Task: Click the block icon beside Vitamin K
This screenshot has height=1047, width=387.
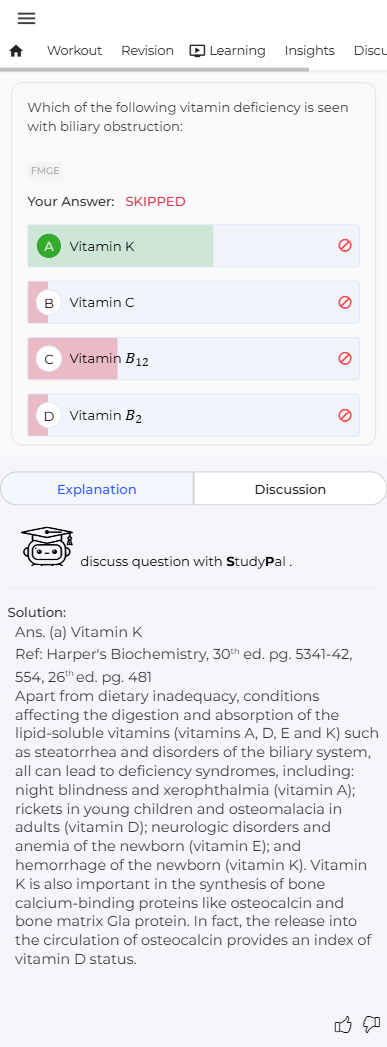Action: 344,246
